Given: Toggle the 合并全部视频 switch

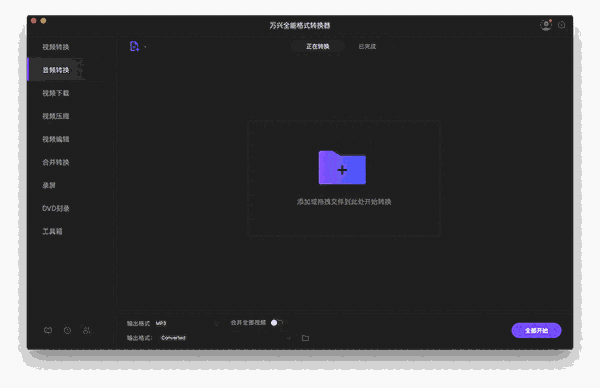Looking at the screenshot, I should click(x=277, y=323).
